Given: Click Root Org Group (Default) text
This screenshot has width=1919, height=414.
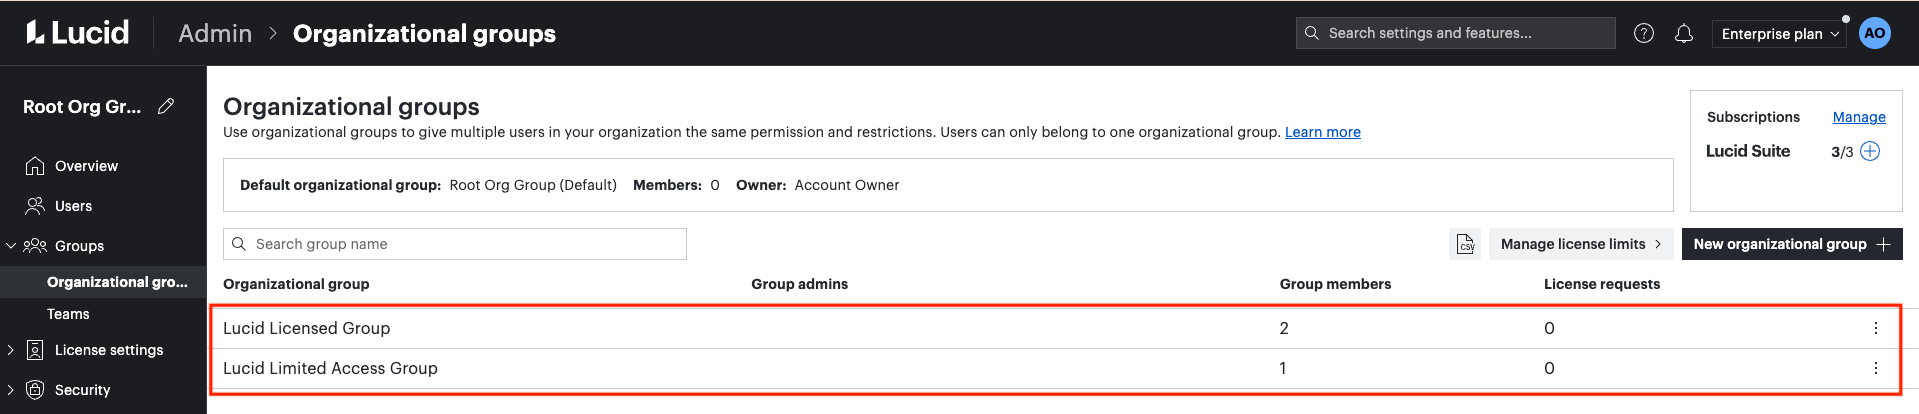Looking at the screenshot, I should (533, 185).
